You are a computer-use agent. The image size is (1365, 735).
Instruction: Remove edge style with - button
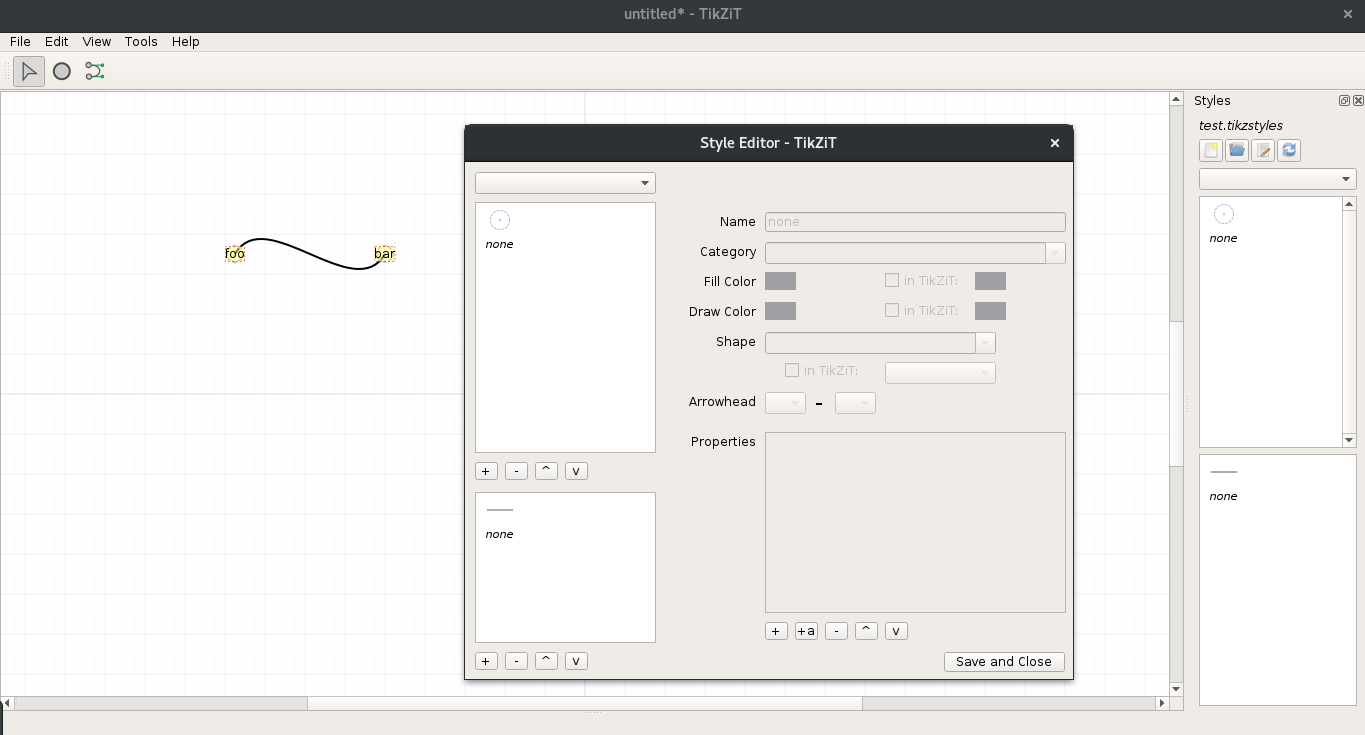(516, 661)
